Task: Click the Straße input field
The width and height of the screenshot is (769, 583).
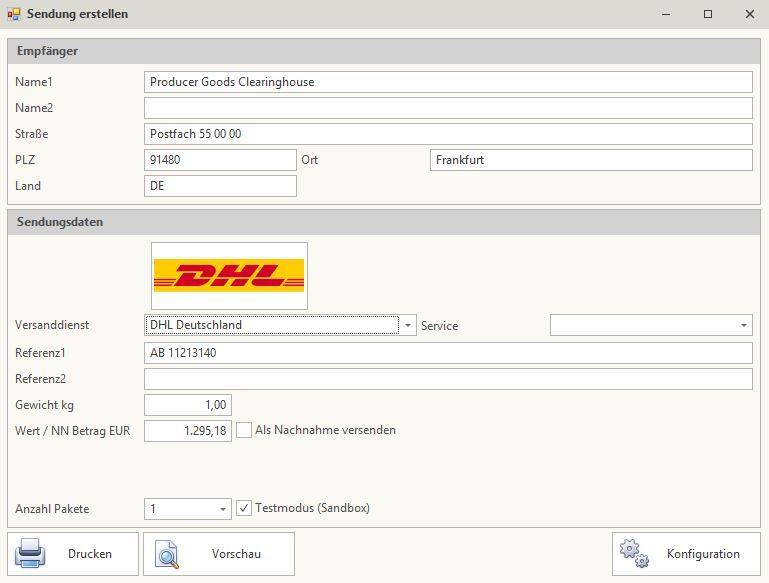Action: pyautogui.click(x=447, y=134)
